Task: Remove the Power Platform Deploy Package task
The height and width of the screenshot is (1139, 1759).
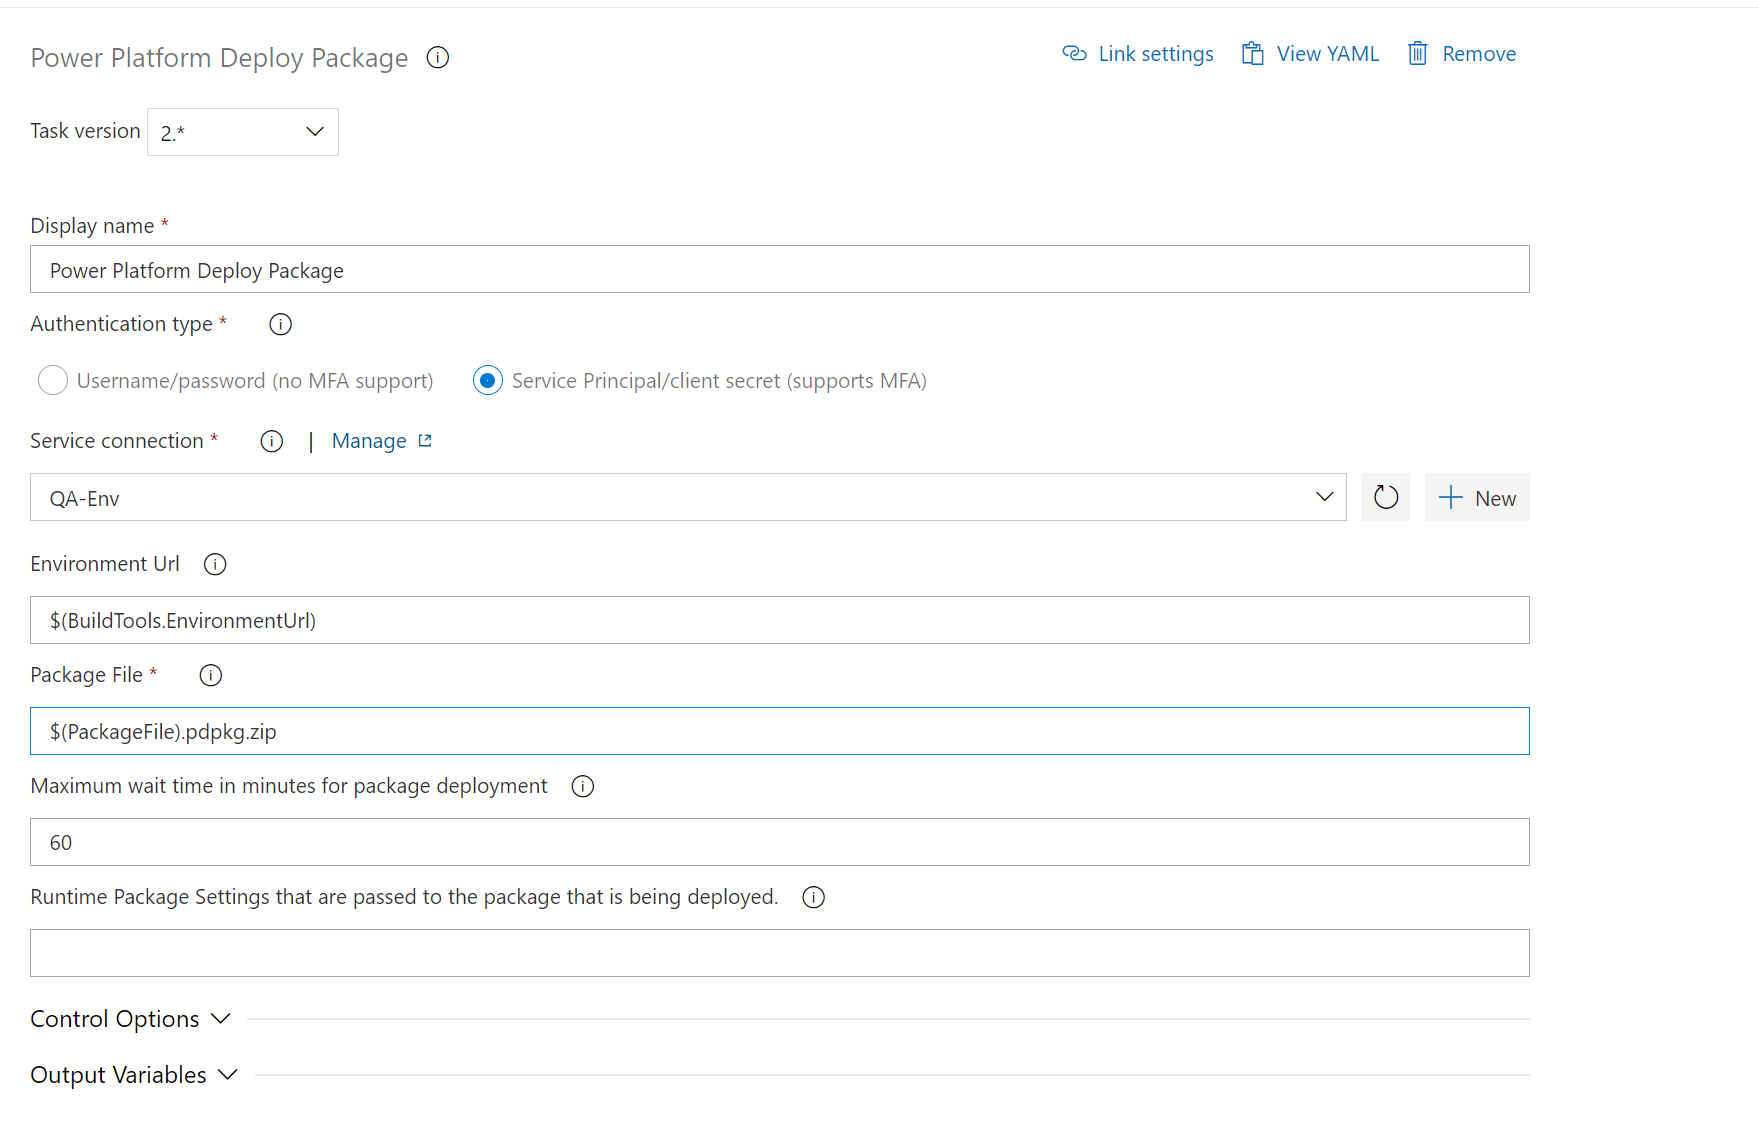Action: pyautogui.click(x=1461, y=53)
